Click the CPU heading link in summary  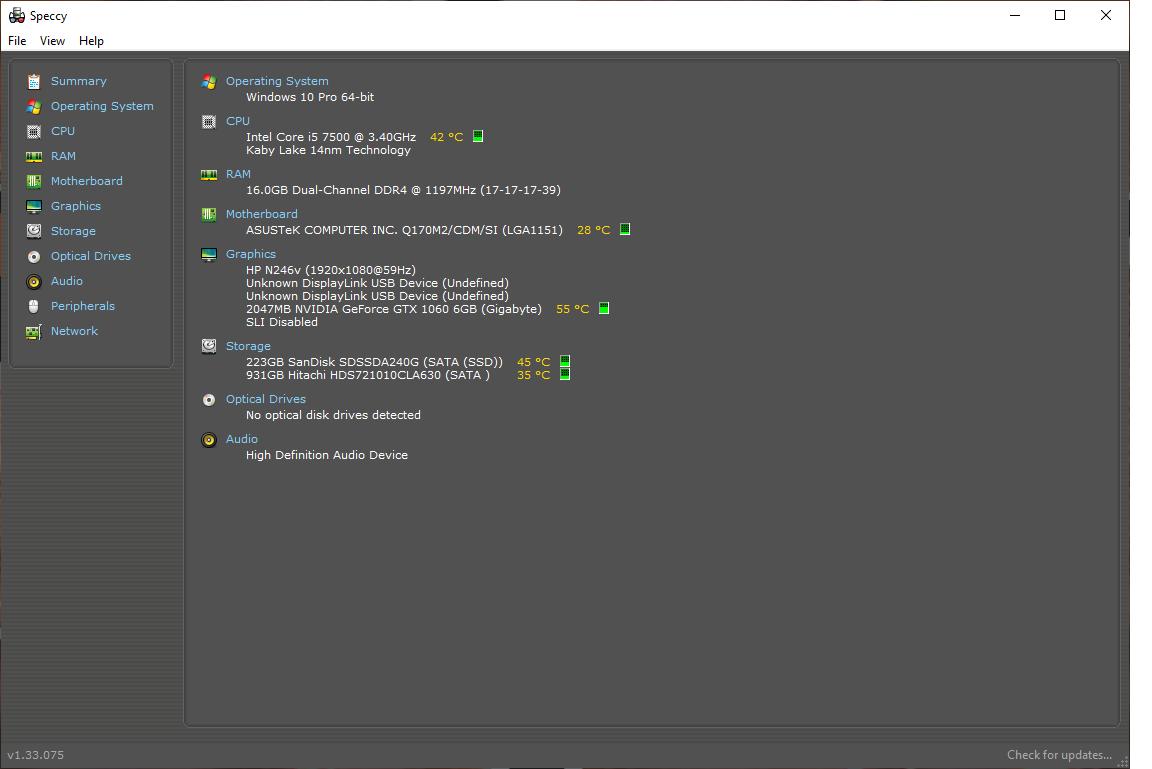click(237, 121)
